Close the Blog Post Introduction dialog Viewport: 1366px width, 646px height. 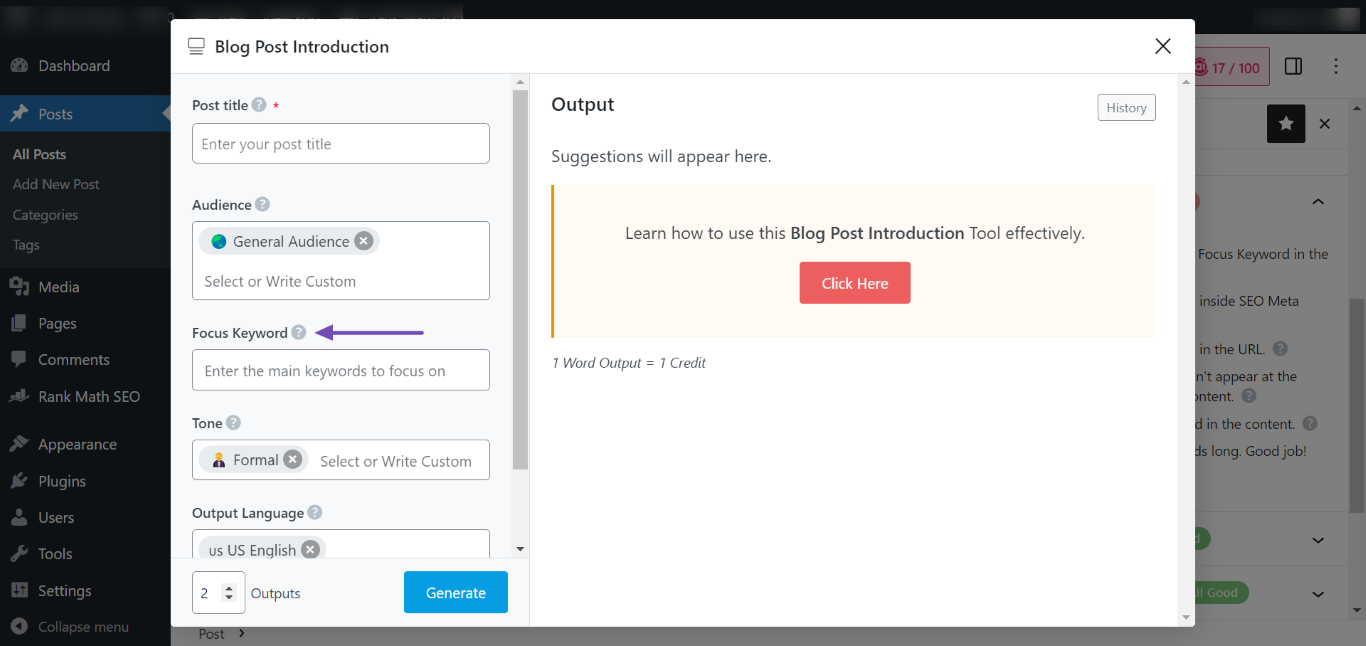pyautogui.click(x=1163, y=46)
